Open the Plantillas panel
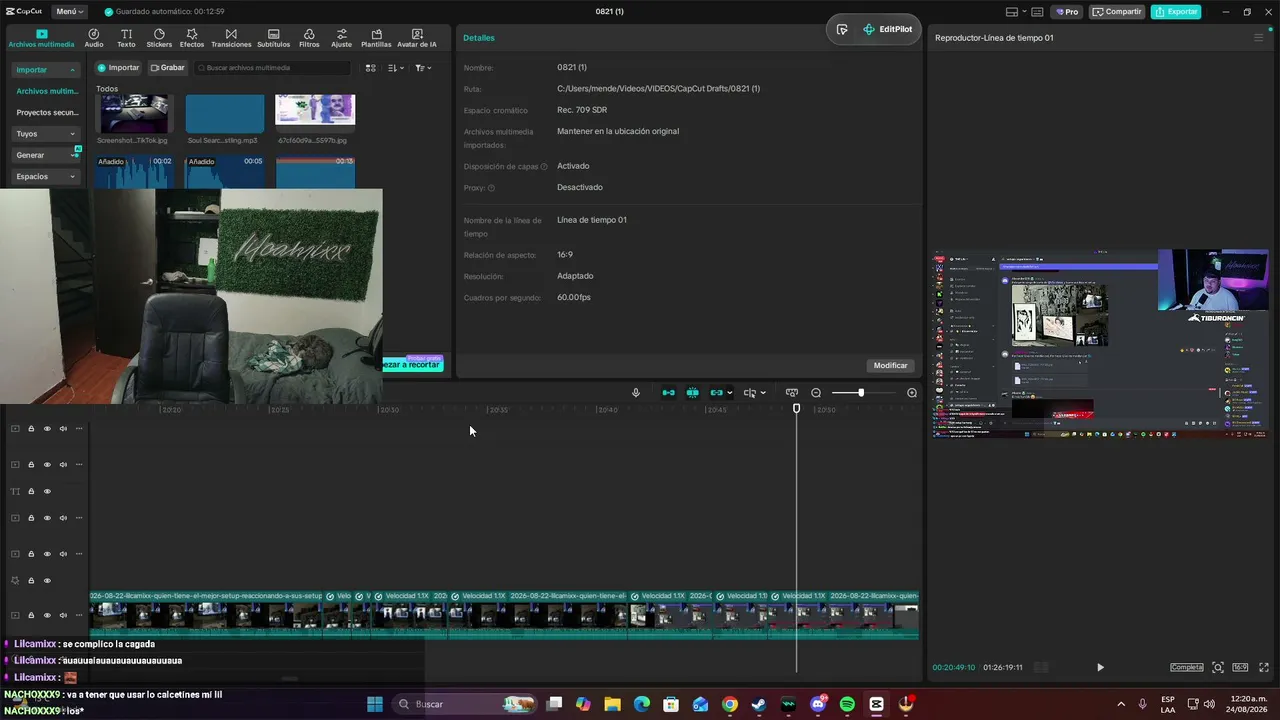Image resolution: width=1280 pixels, height=720 pixels. click(x=376, y=38)
